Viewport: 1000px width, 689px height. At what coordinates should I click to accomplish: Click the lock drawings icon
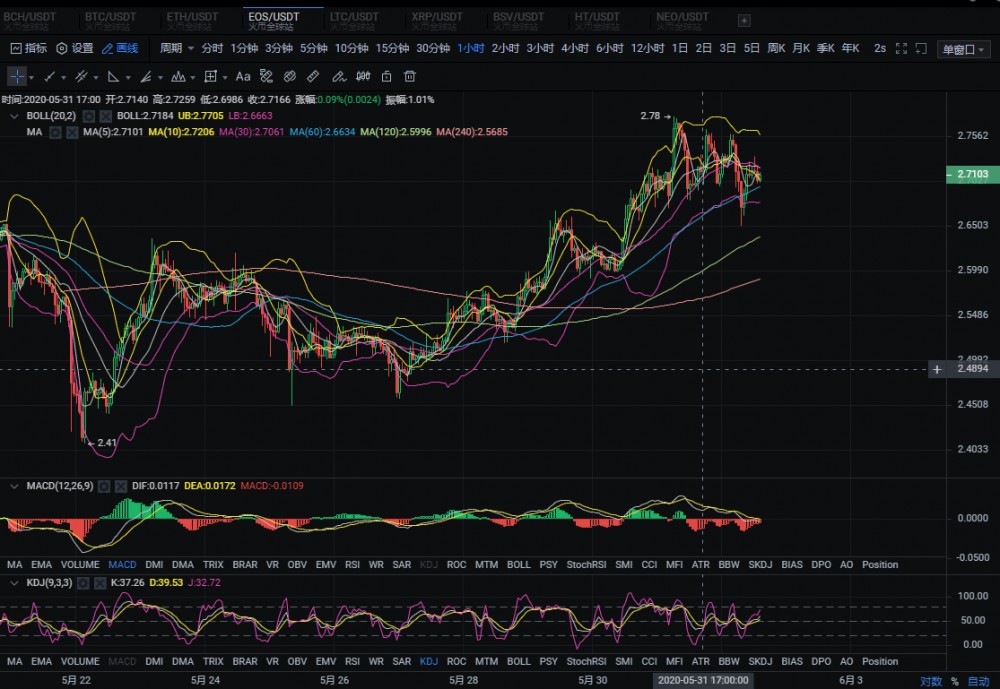point(387,76)
